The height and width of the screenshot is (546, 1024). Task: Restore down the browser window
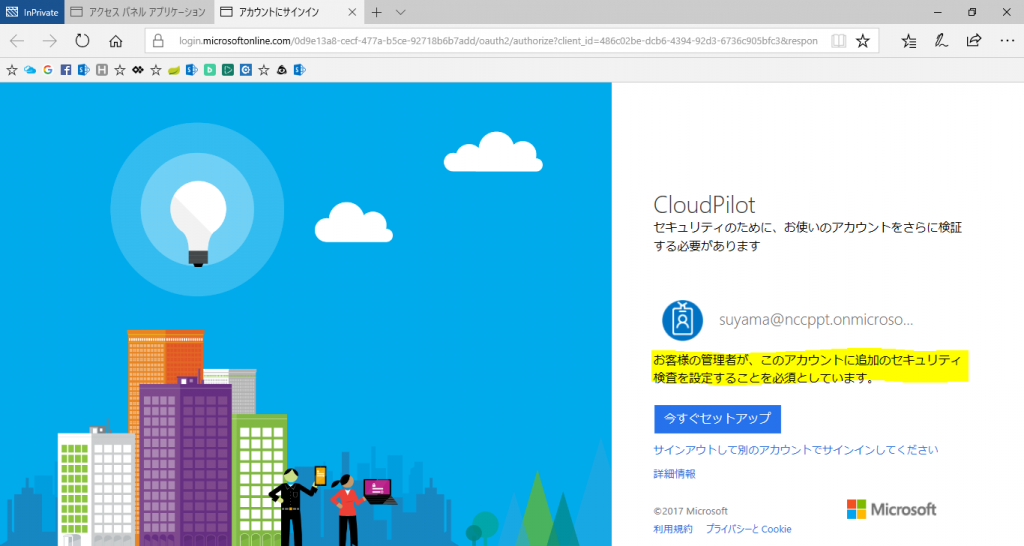coord(972,12)
